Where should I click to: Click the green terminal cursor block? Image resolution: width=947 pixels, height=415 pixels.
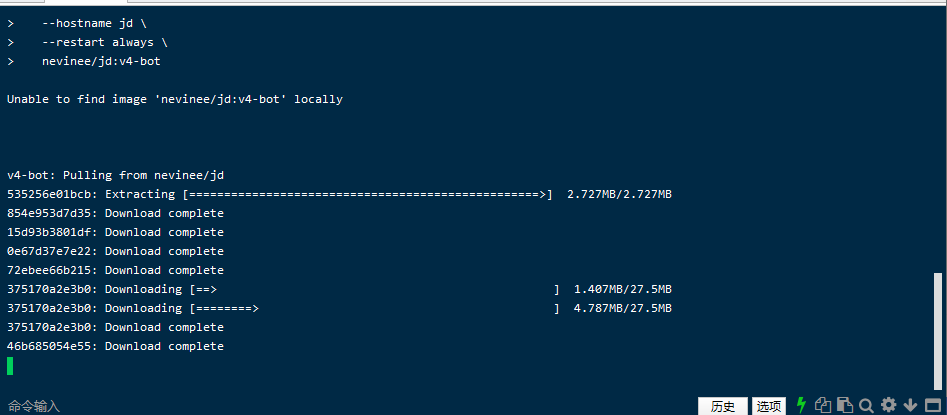tap(11, 366)
